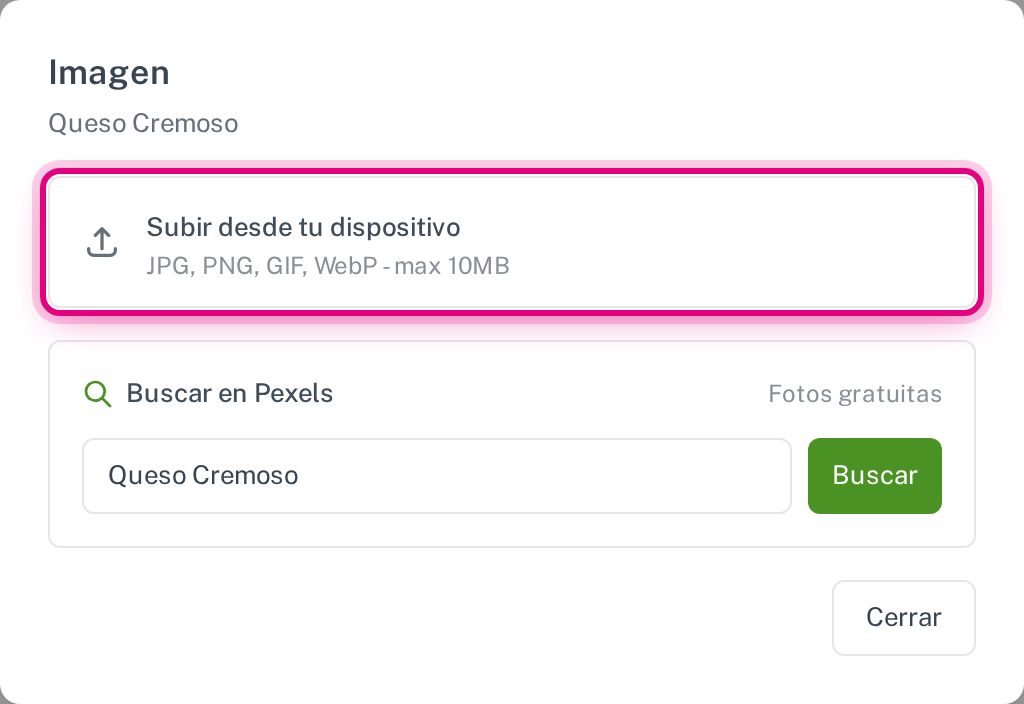Click the Fotos gratuitas label
The height and width of the screenshot is (704, 1024).
pos(855,394)
